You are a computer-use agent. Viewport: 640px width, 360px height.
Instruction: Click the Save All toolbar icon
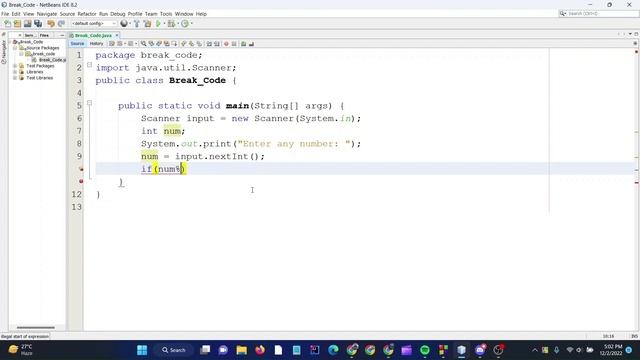(38, 24)
